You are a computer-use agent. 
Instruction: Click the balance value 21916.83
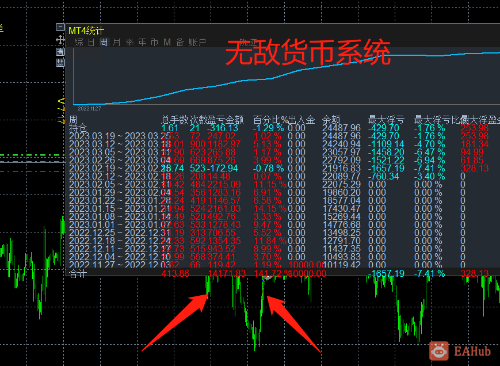(x=341, y=168)
